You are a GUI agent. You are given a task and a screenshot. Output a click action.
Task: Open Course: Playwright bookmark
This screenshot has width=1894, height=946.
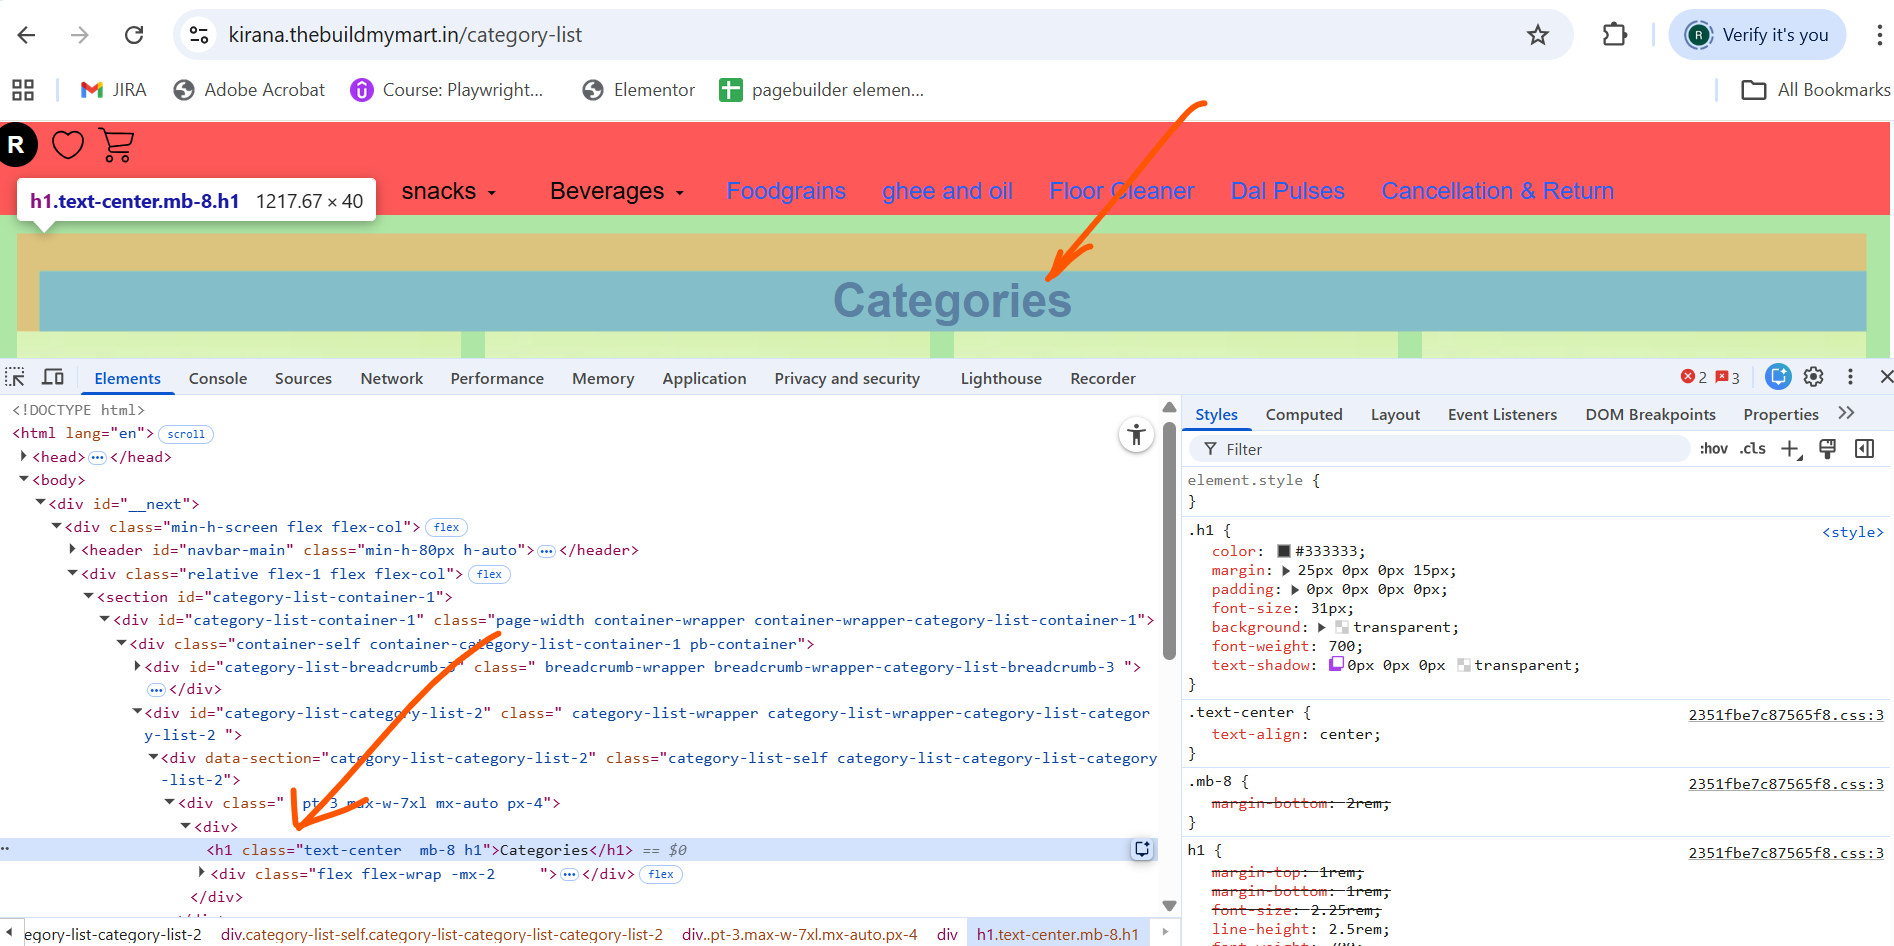[447, 90]
